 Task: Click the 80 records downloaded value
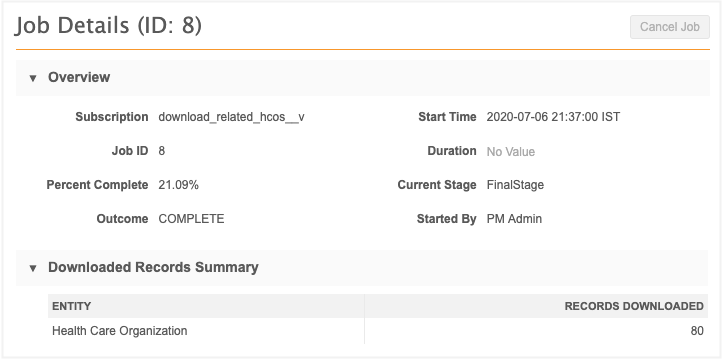click(697, 331)
